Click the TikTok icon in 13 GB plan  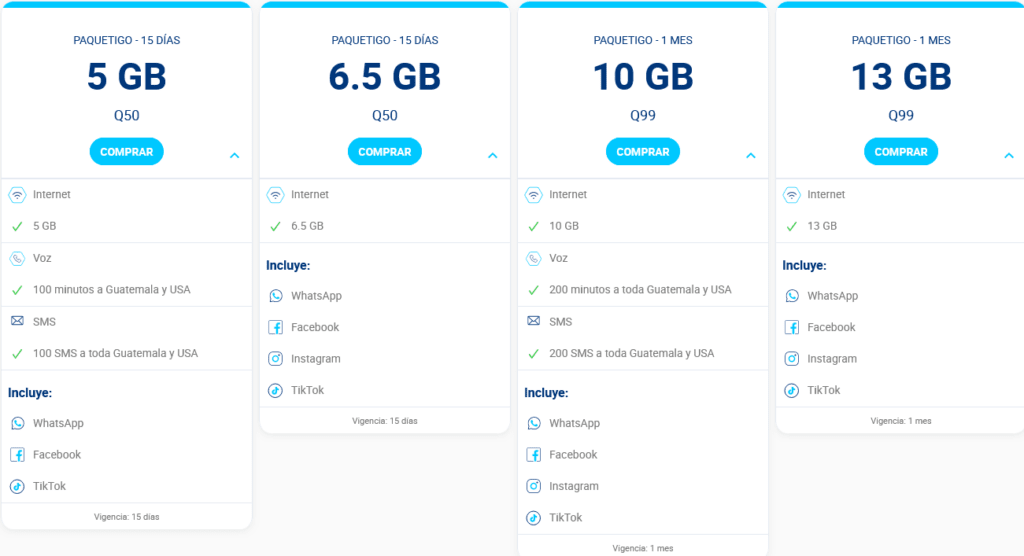point(791,390)
